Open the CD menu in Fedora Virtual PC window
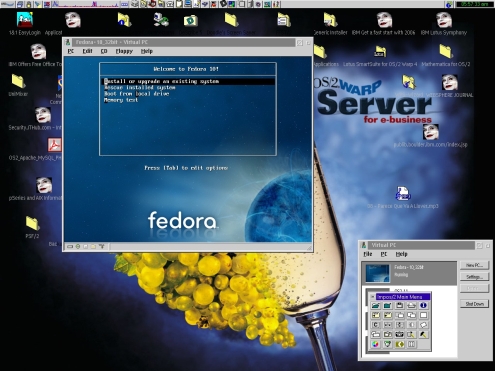Screen dimensions: 495x371 104,51
